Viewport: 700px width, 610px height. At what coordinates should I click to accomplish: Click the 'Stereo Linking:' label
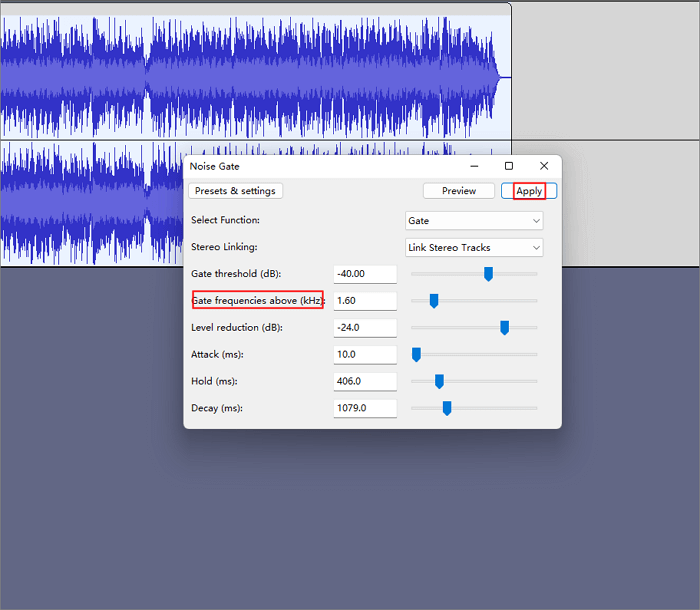(224, 247)
